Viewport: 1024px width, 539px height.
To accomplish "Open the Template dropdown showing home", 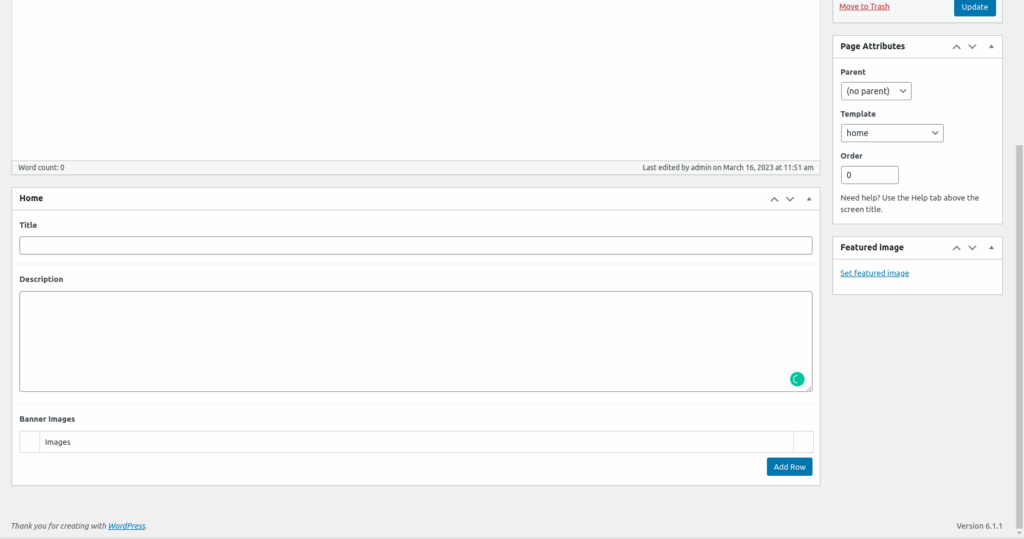I will pos(892,133).
